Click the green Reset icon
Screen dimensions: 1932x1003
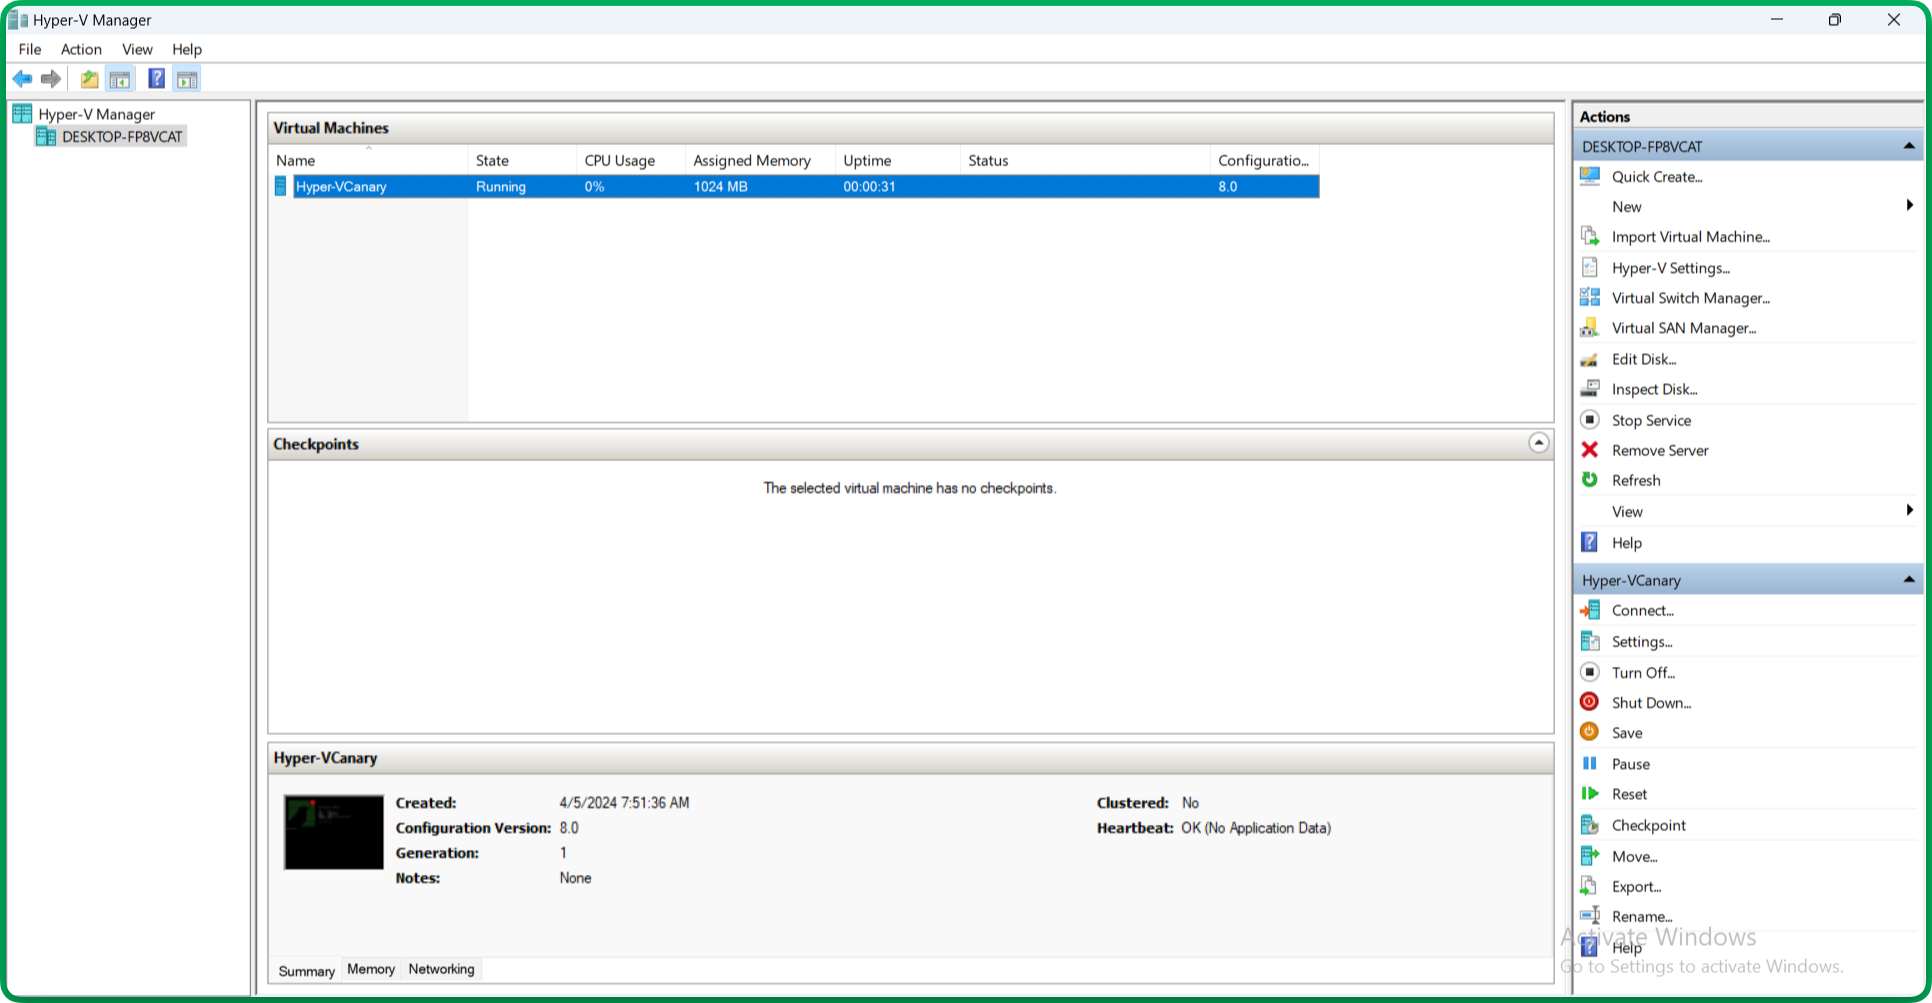pyautogui.click(x=1590, y=793)
